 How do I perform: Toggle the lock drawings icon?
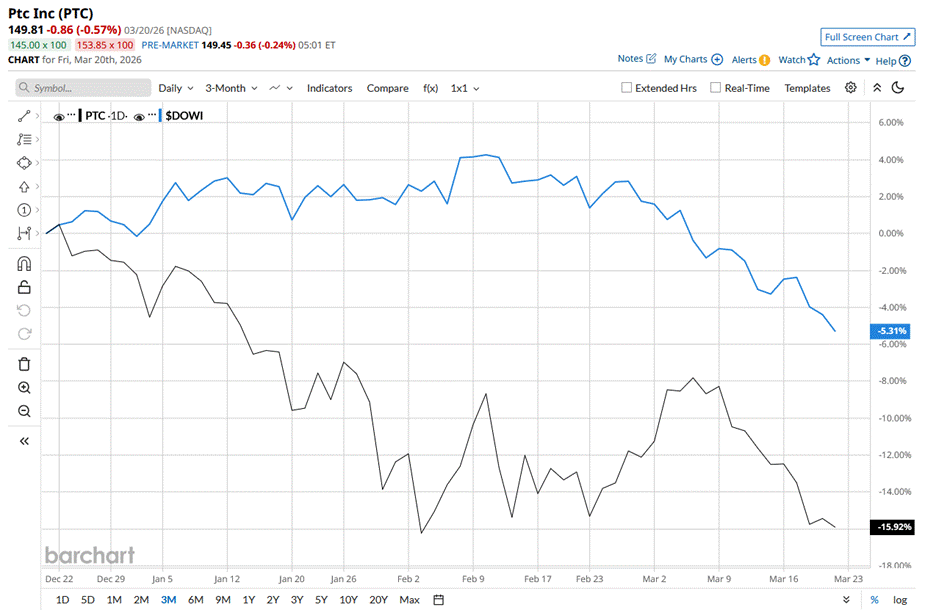24,287
